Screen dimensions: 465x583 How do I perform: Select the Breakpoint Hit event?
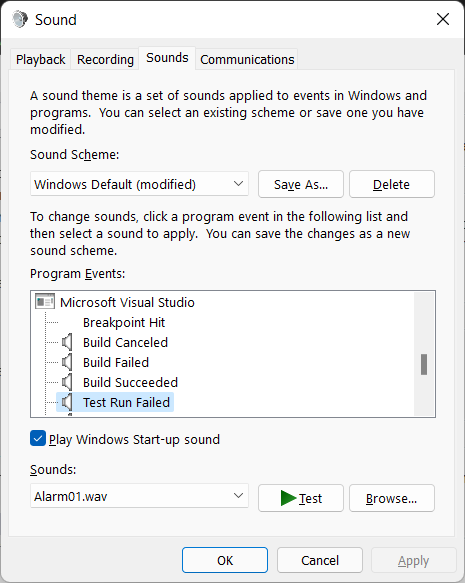[x=124, y=323]
